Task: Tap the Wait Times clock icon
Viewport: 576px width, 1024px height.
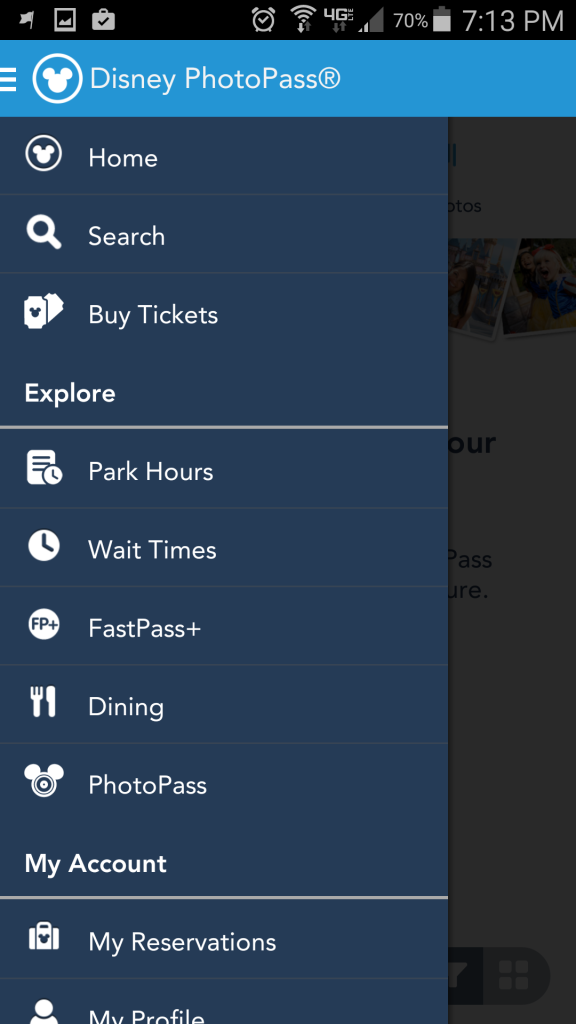Action: (44, 545)
